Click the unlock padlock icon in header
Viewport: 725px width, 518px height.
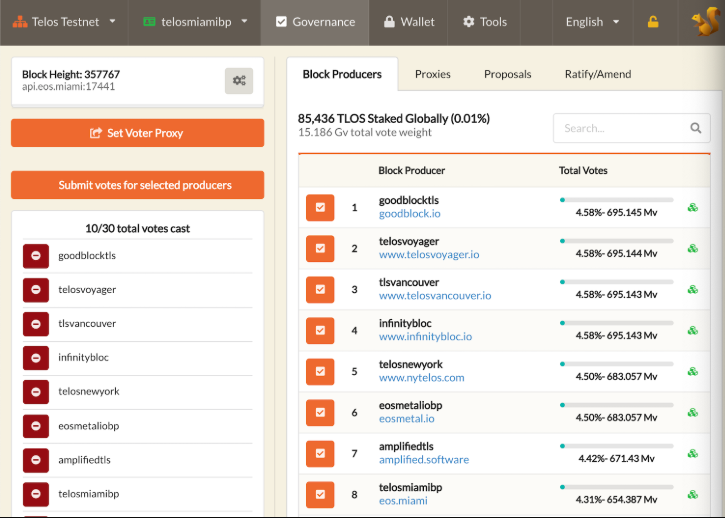pyautogui.click(x=653, y=22)
